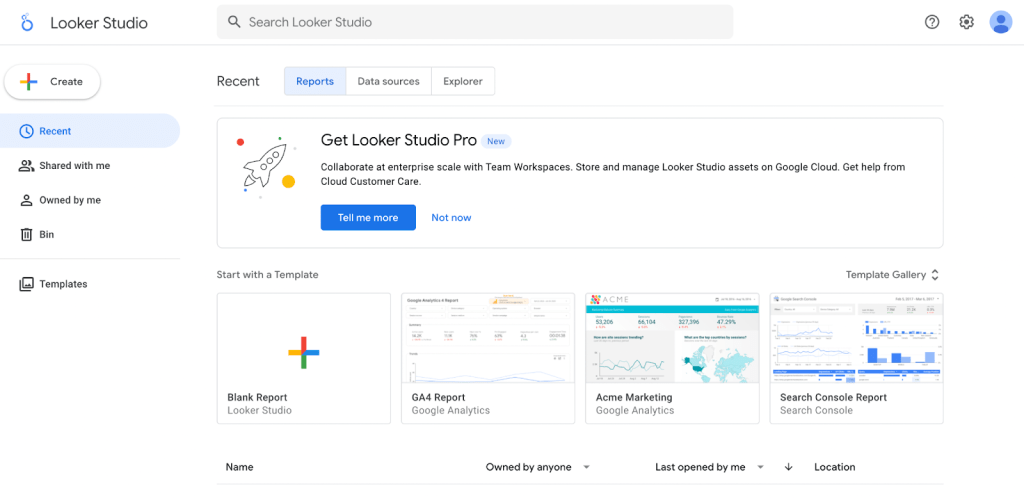Click the Recent heading above the list
This screenshot has width=1024, height=498.
tap(238, 82)
